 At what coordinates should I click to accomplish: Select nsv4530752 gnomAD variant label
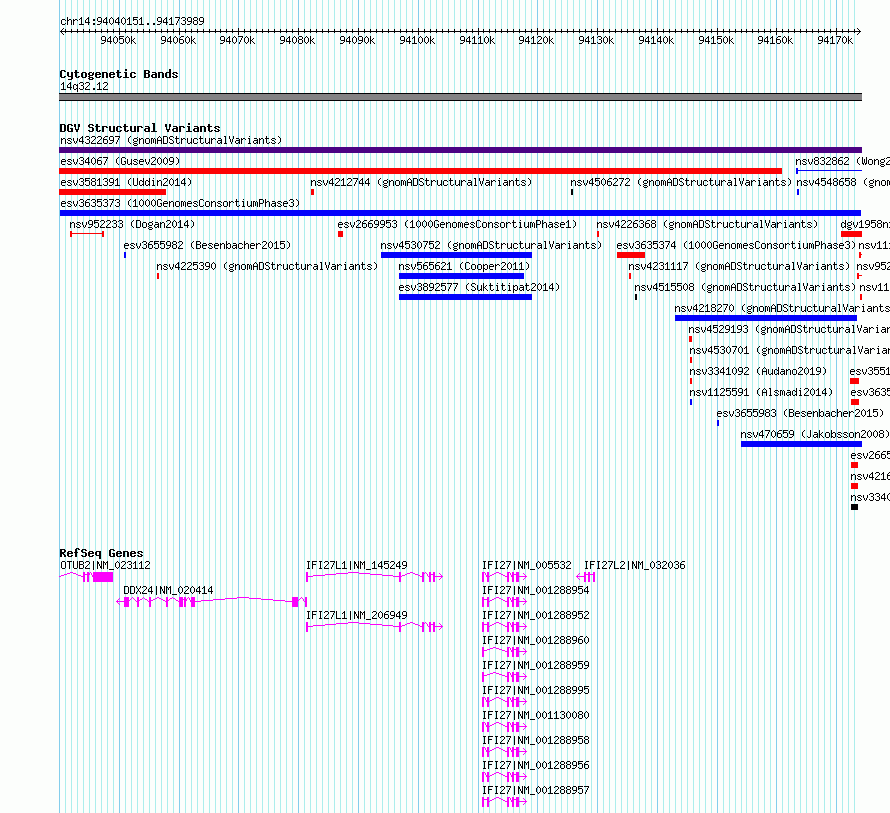tap(491, 245)
